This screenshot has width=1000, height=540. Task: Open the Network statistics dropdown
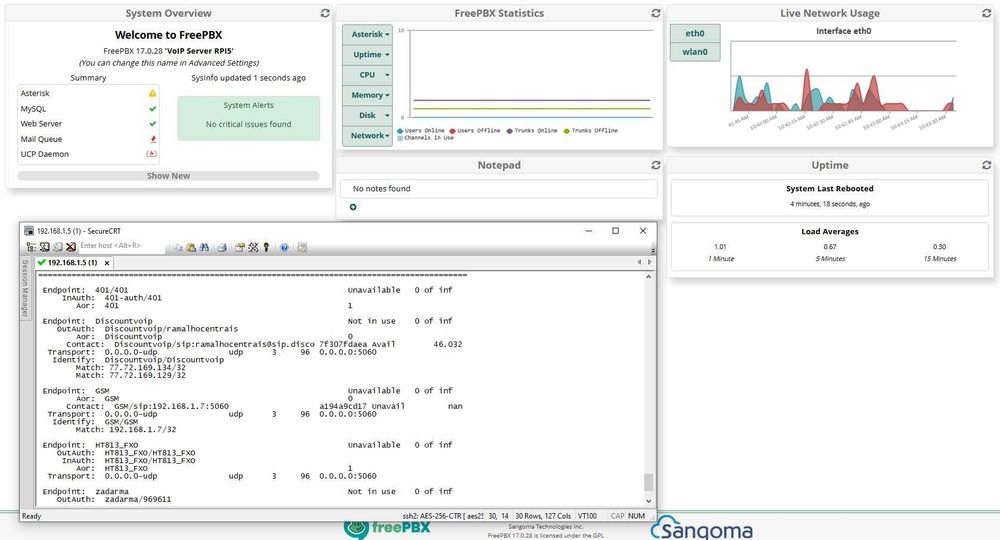click(x=367, y=136)
